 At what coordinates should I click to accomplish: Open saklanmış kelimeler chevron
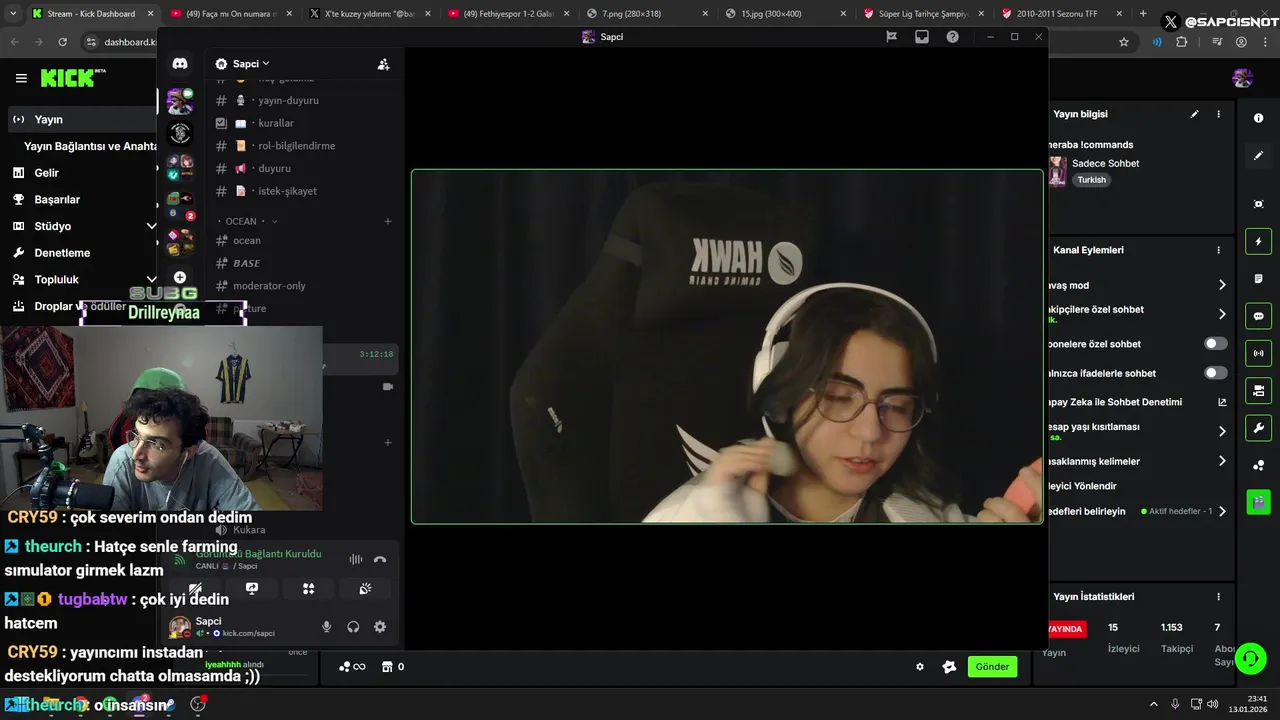1222,461
